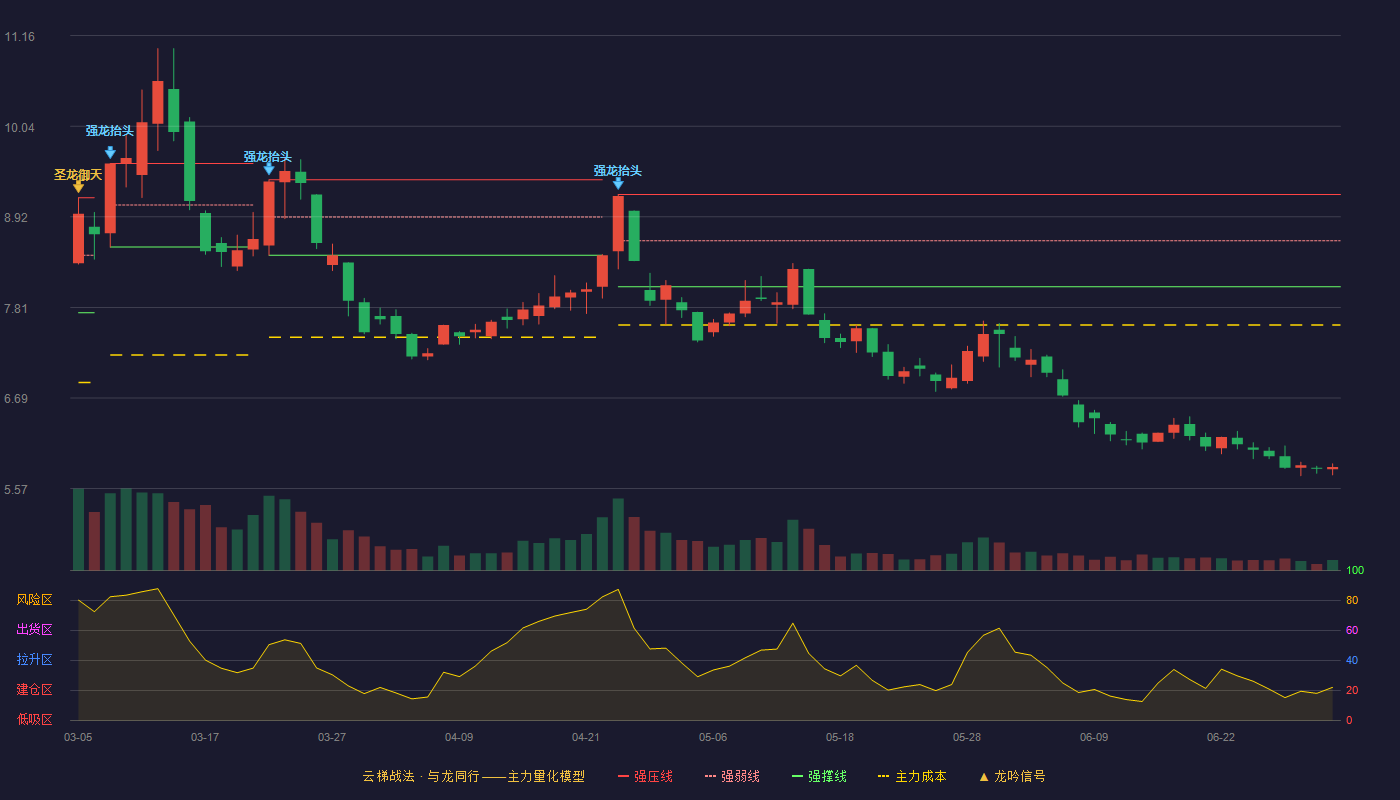Click the 风险区 zone label
Screen dimensions: 1400x800
click(34, 600)
